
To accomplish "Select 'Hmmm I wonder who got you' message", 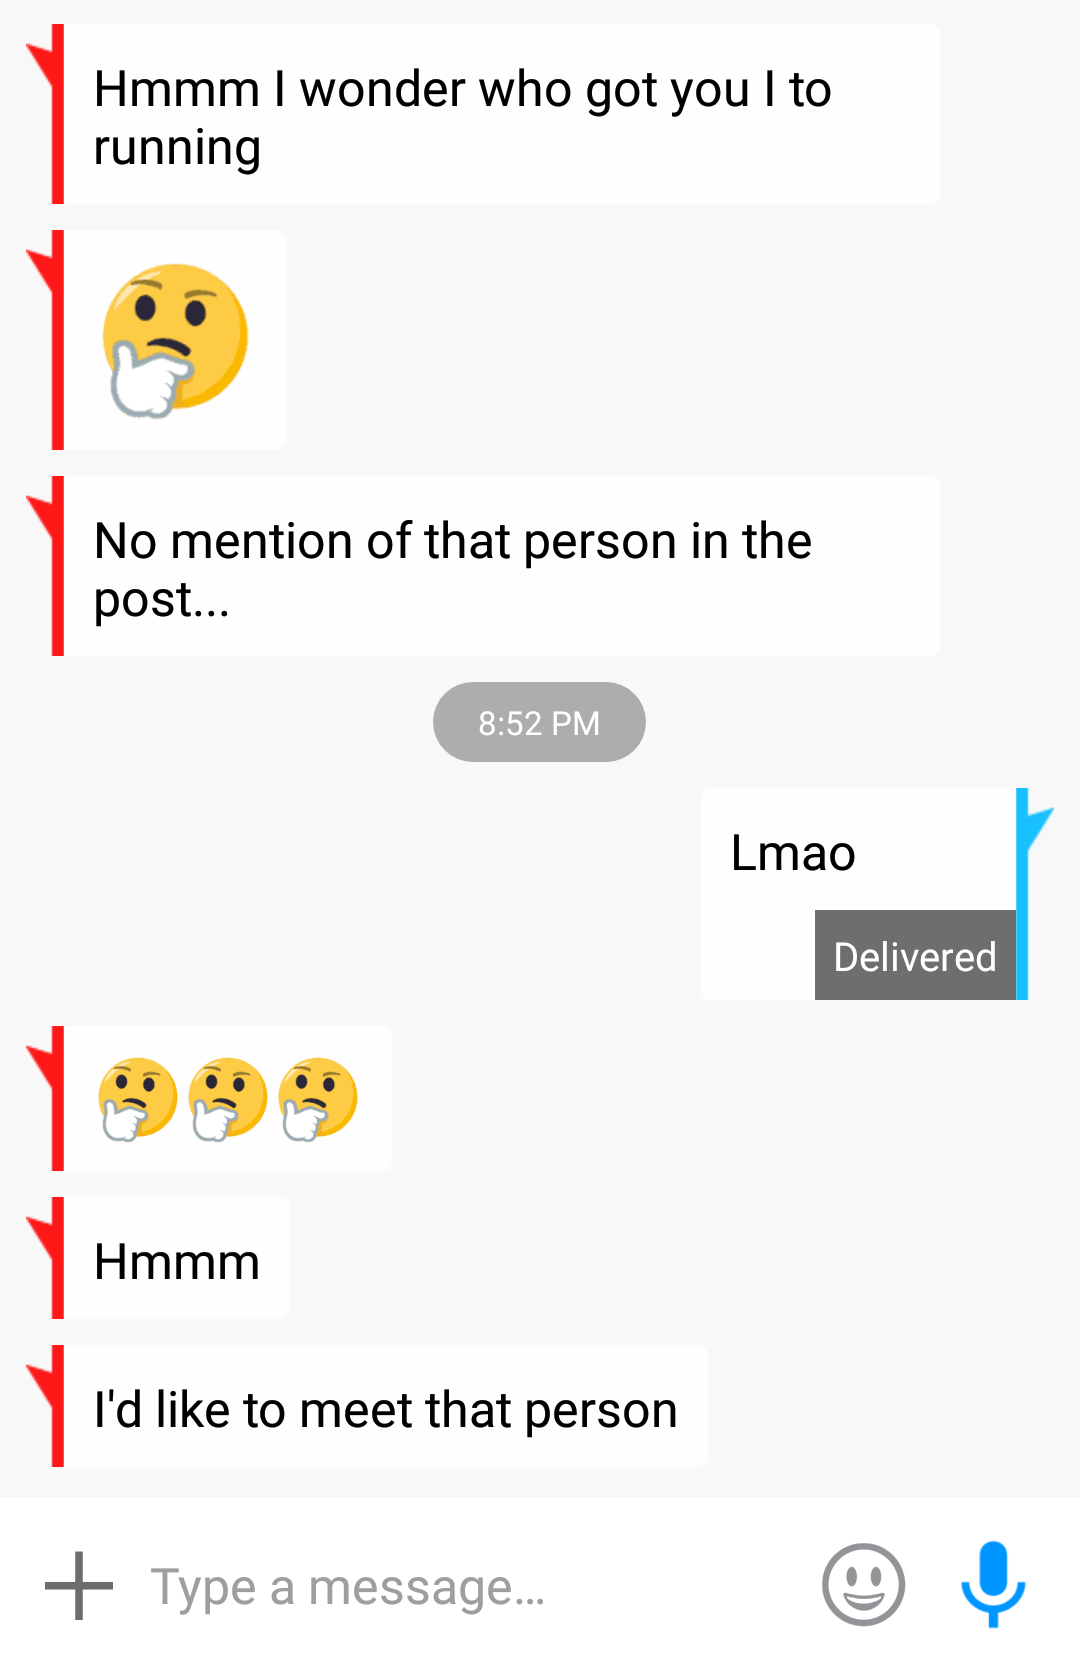I will point(501,114).
